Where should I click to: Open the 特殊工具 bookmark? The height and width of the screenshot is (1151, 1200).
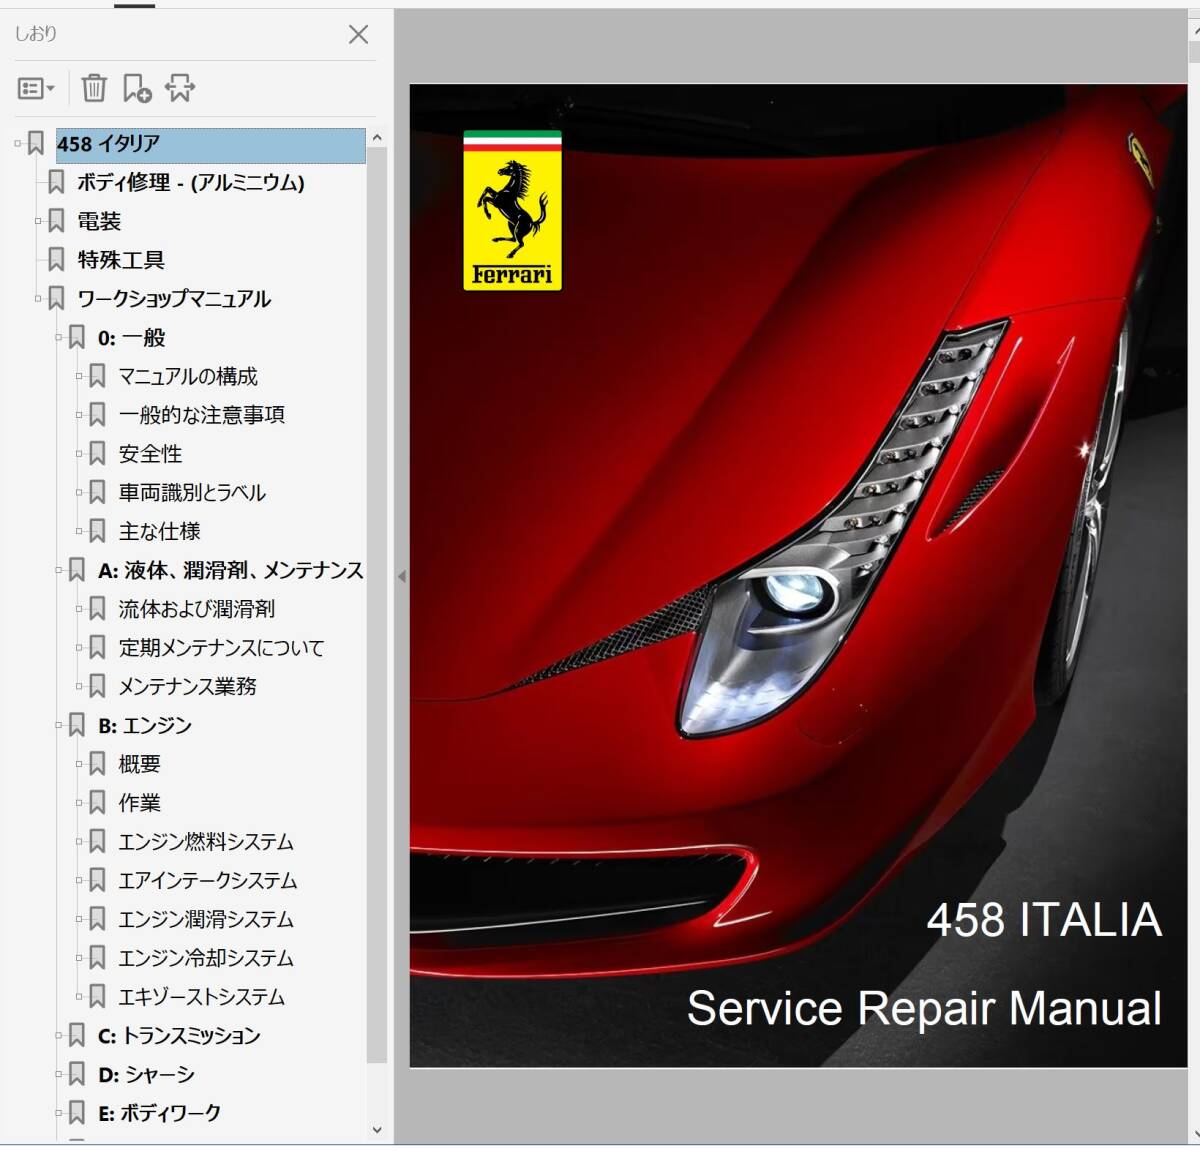click(121, 260)
